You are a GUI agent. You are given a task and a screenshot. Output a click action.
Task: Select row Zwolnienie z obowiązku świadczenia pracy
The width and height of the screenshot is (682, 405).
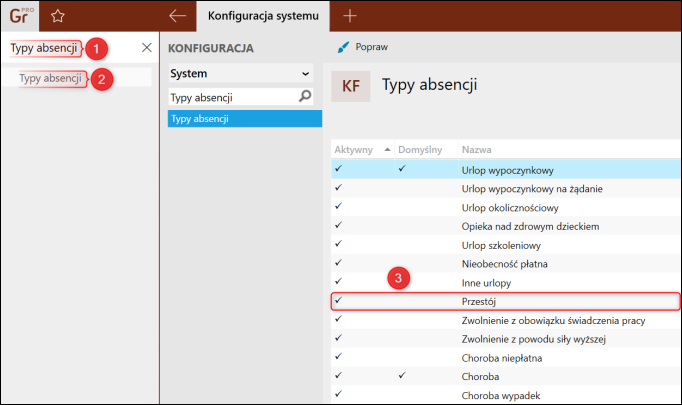click(506, 320)
